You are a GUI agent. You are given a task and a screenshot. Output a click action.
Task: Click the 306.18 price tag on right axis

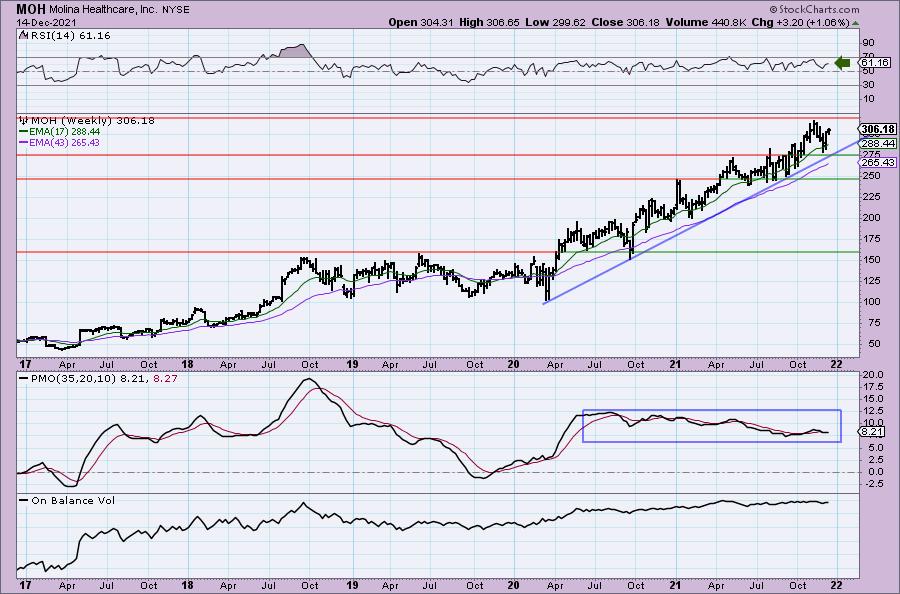tap(878, 129)
